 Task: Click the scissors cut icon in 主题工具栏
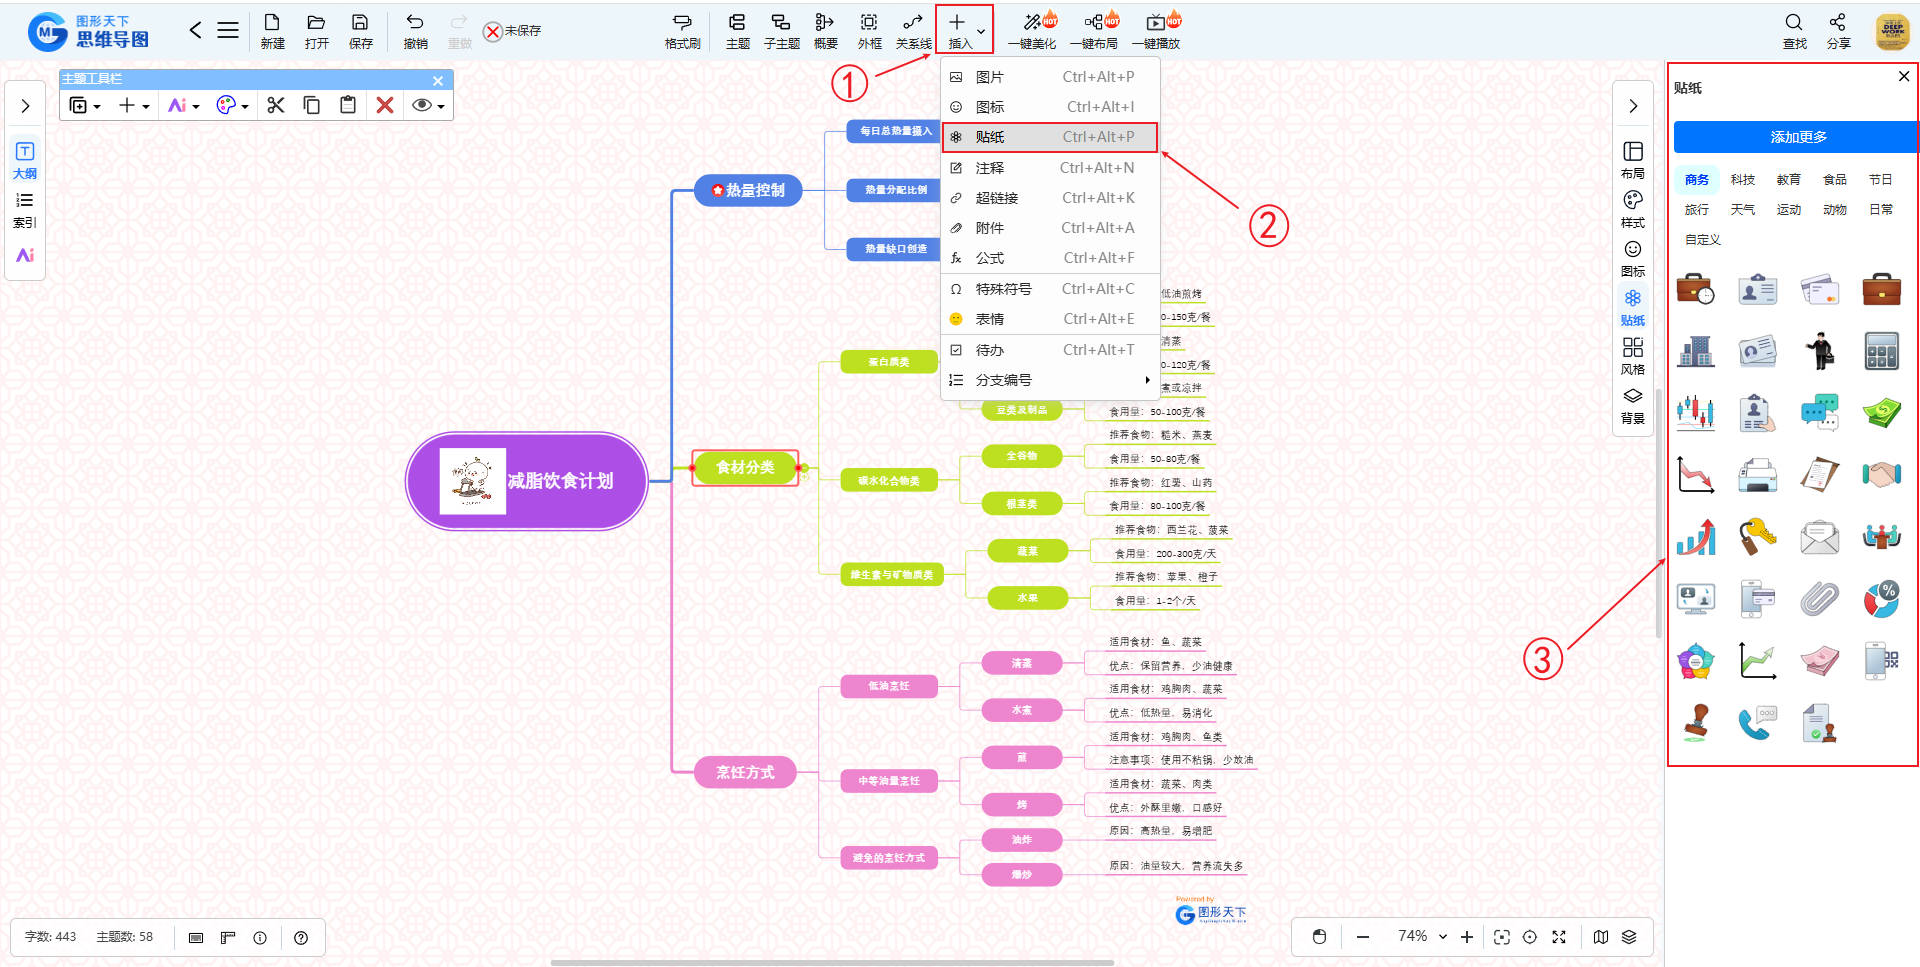click(x=276, y=105)
